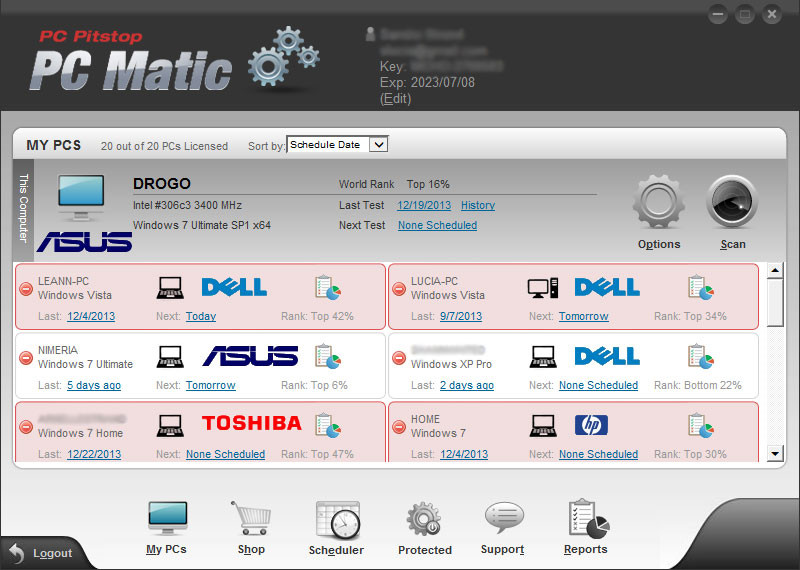
Task: View report icon for LUCIA-PC
Action: point(701,287)
